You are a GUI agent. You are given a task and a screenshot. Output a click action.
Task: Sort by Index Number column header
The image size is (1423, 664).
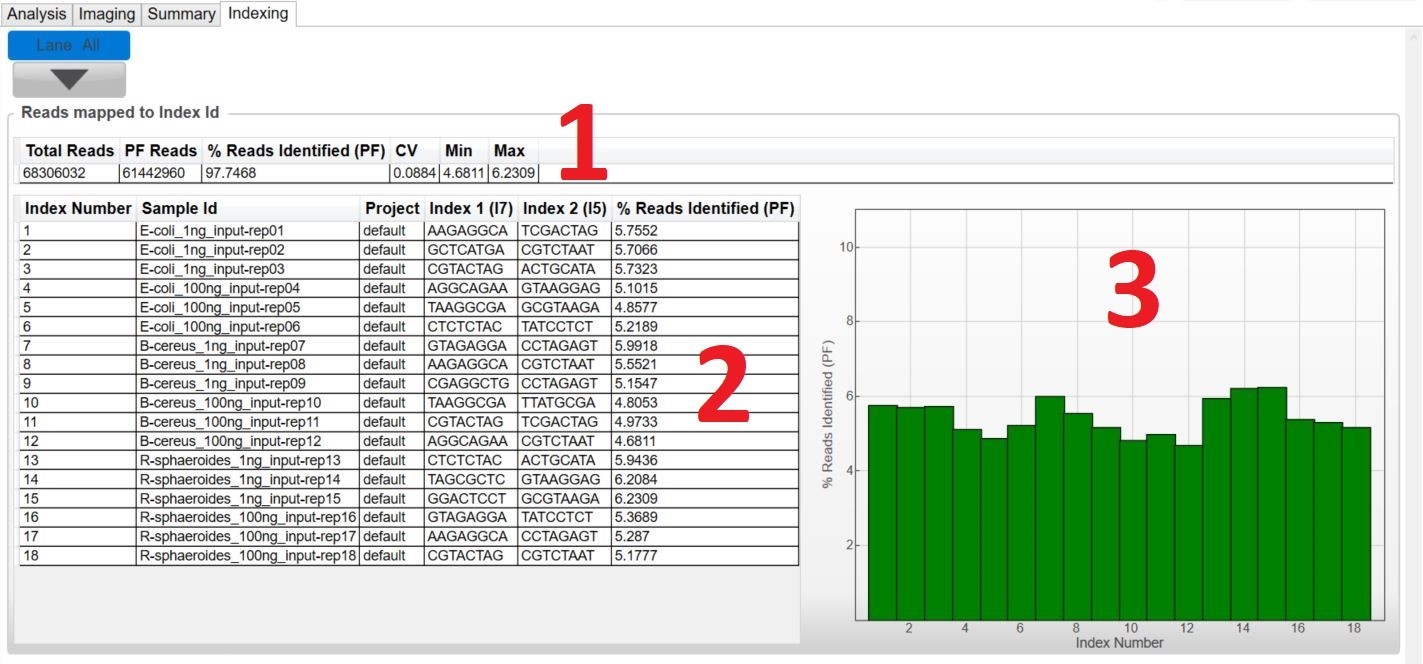pyautogui.click(x=78, y=208)
